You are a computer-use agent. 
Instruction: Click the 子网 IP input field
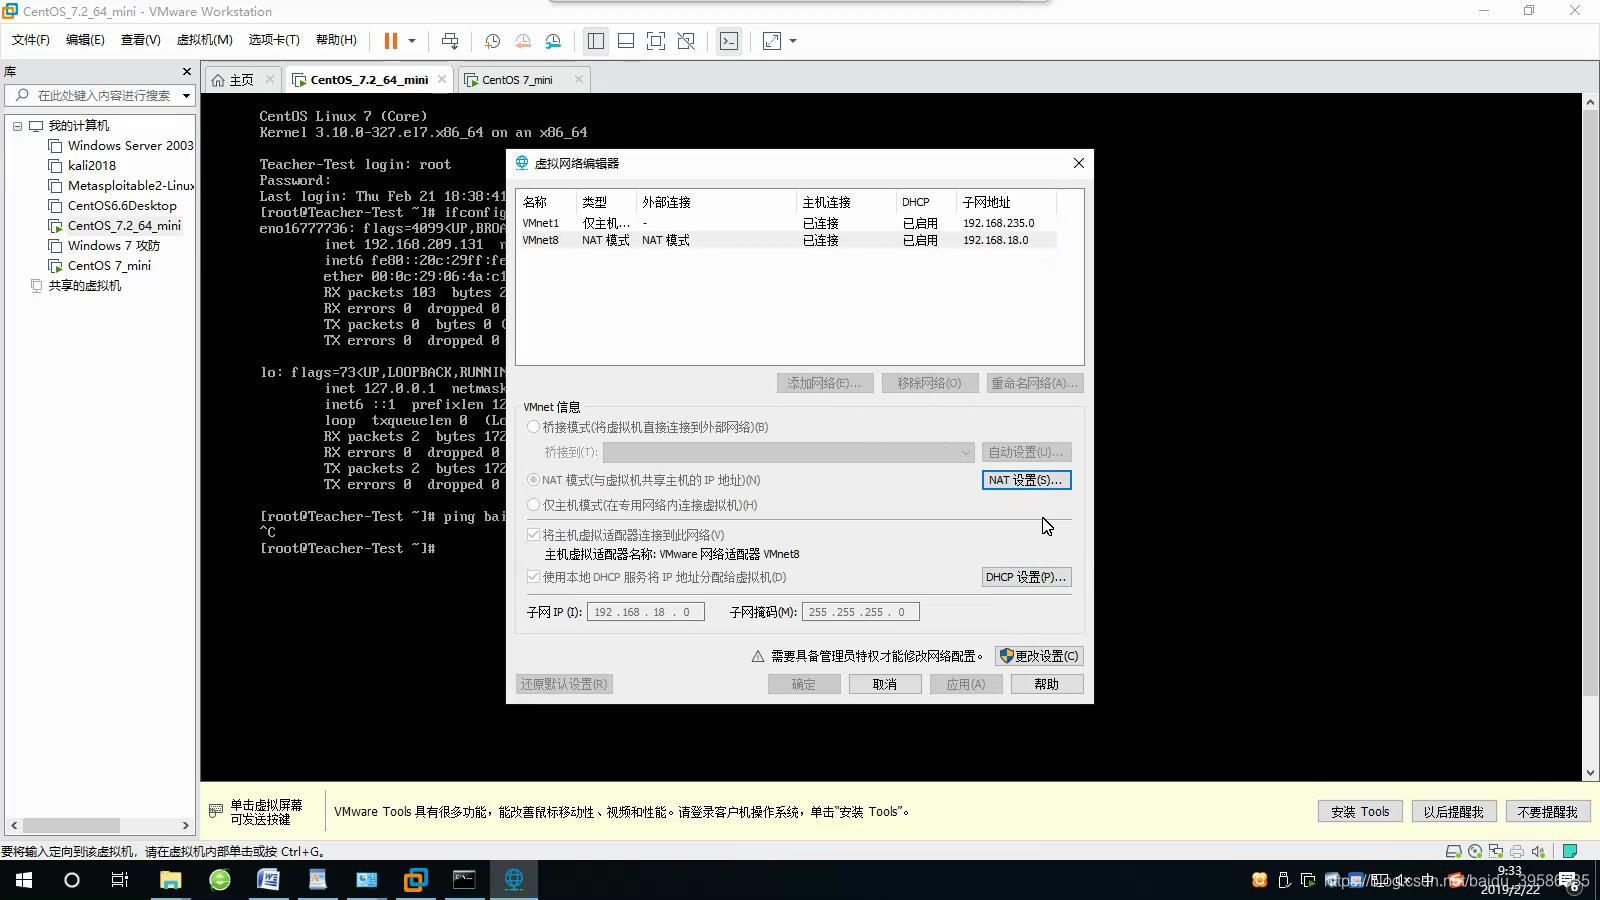(x=645, y=612)
